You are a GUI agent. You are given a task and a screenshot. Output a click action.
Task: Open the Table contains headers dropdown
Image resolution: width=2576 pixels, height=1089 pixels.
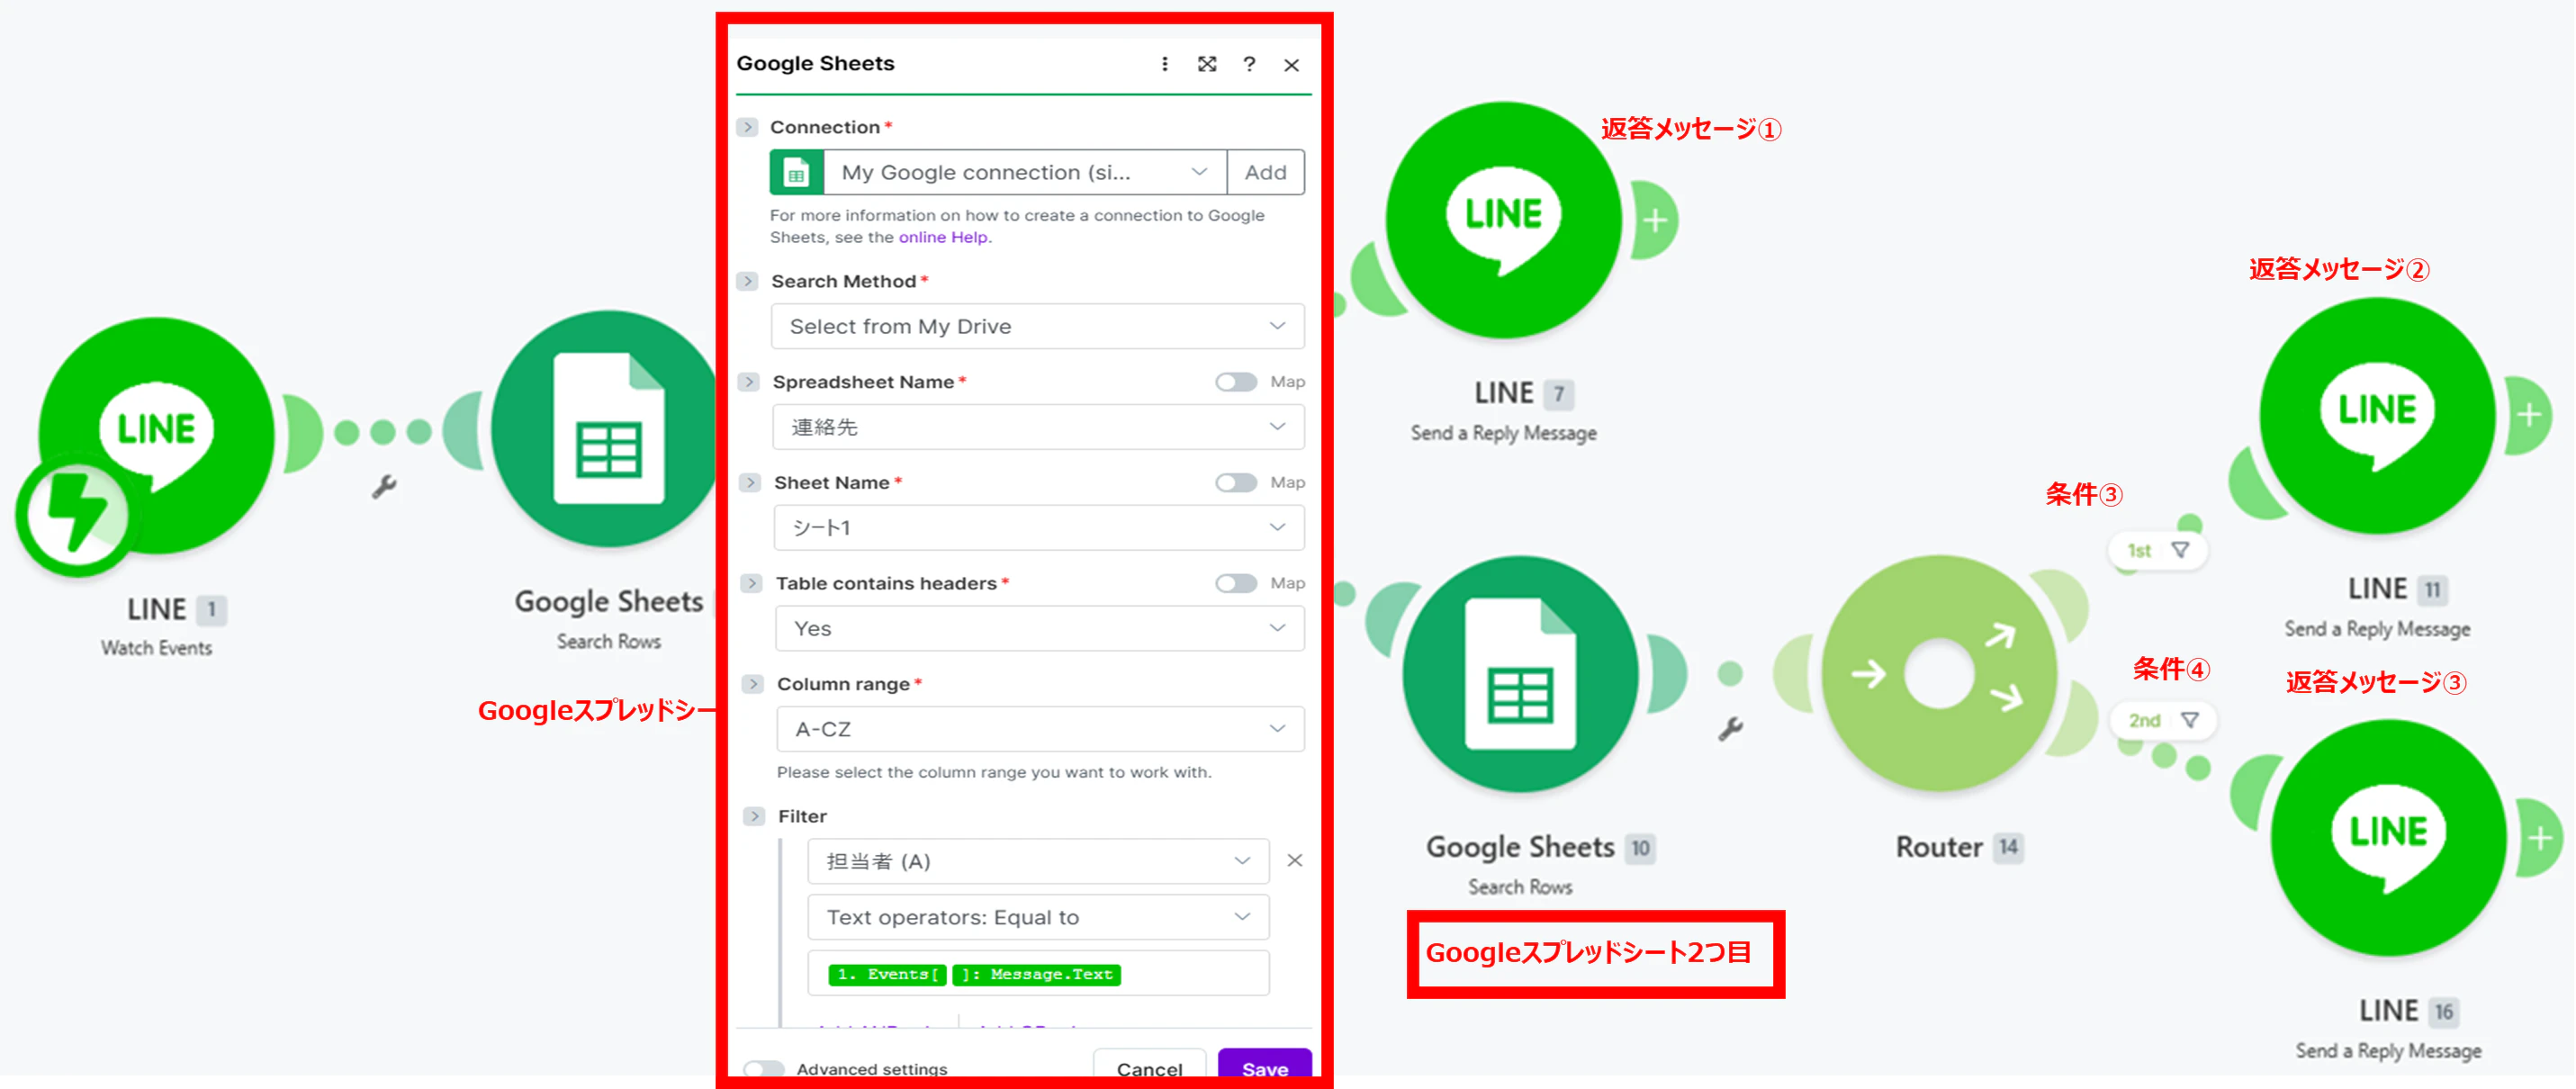pyautogui.click(x=1040, y=628)
